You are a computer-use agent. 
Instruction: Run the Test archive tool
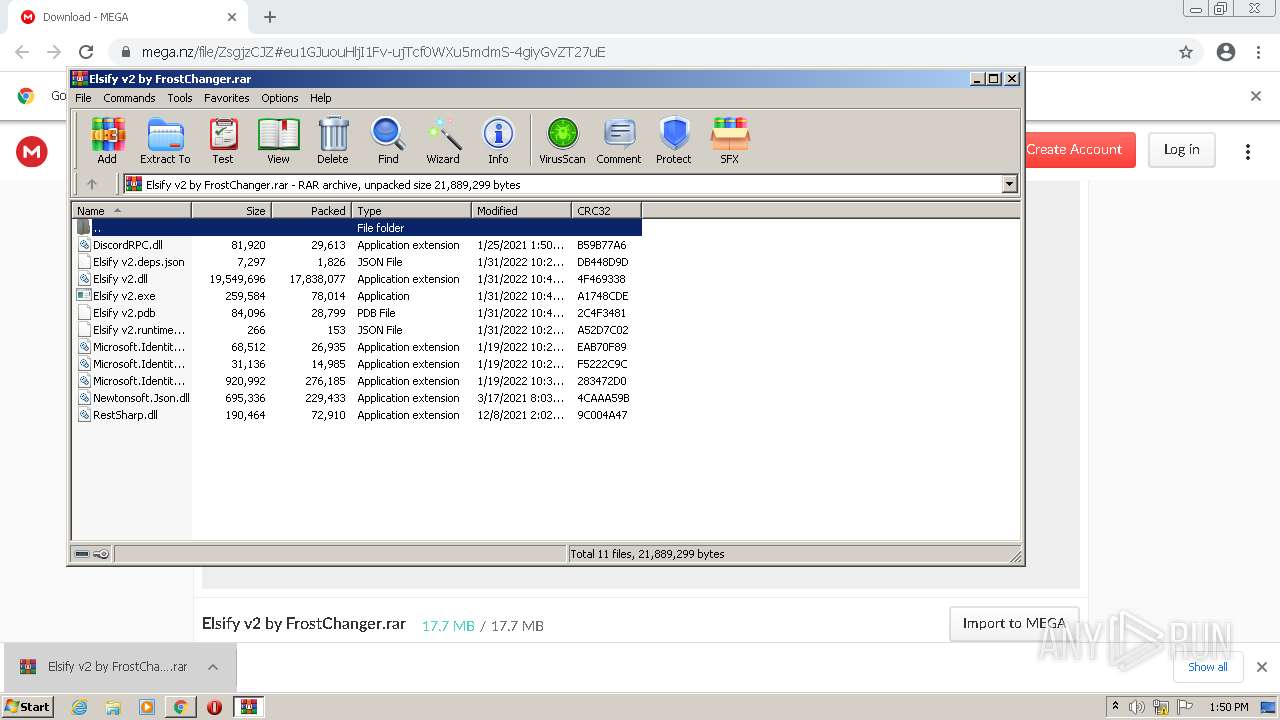coord(223,140)
